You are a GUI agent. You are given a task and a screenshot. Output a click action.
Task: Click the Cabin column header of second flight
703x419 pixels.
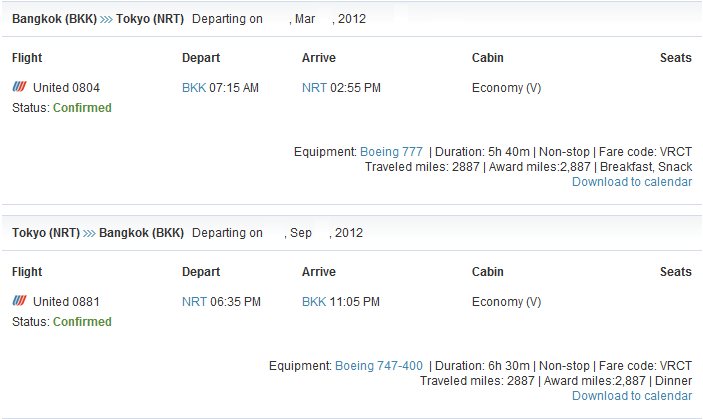tap(487, 272)
